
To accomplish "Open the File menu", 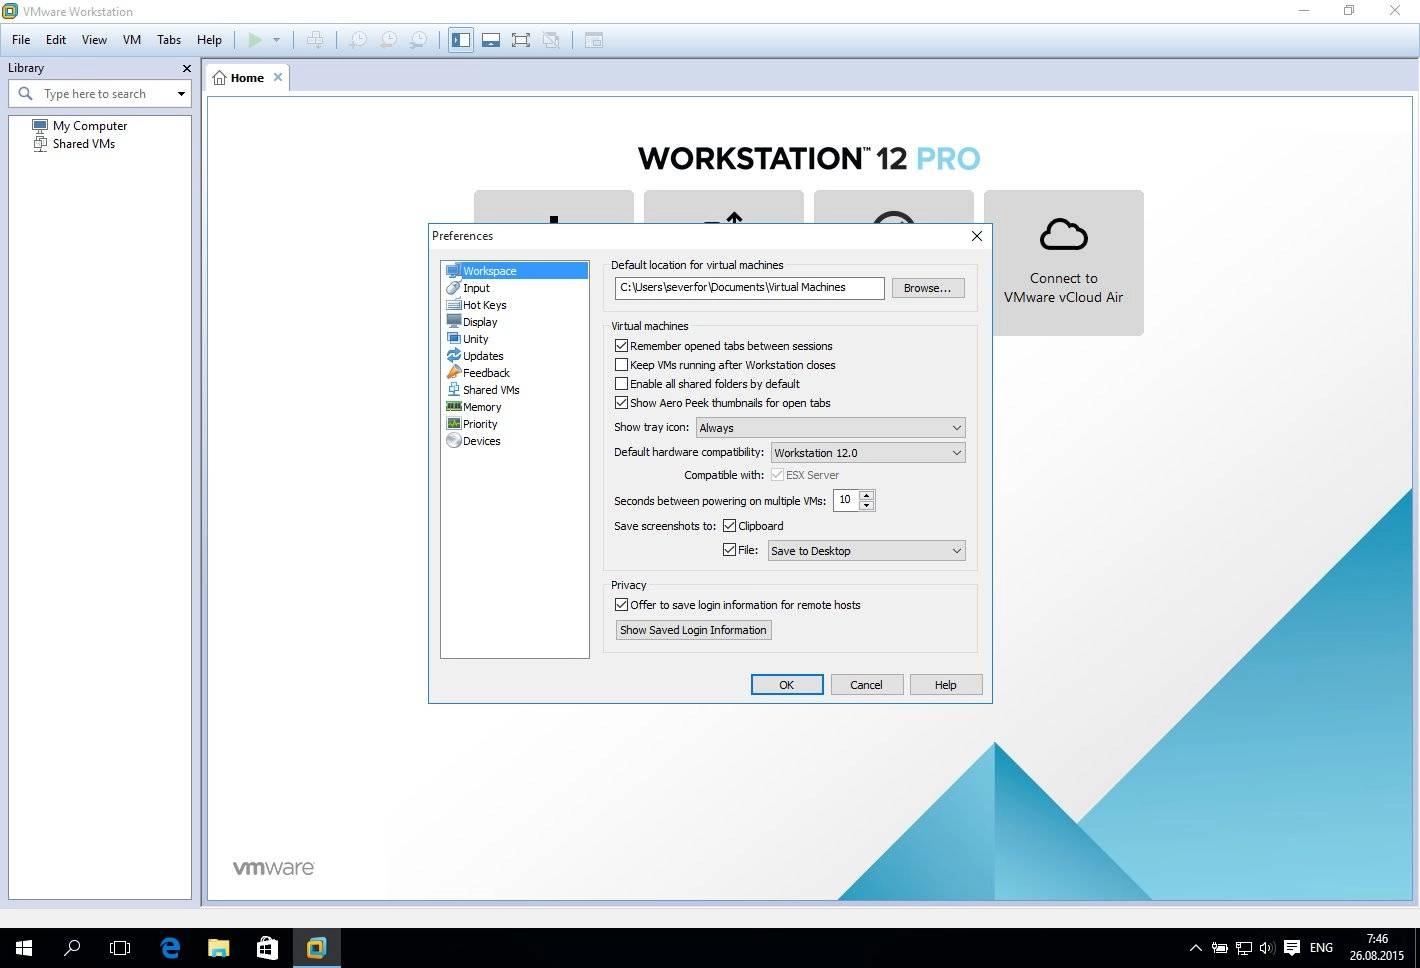I will coord(21,40).
